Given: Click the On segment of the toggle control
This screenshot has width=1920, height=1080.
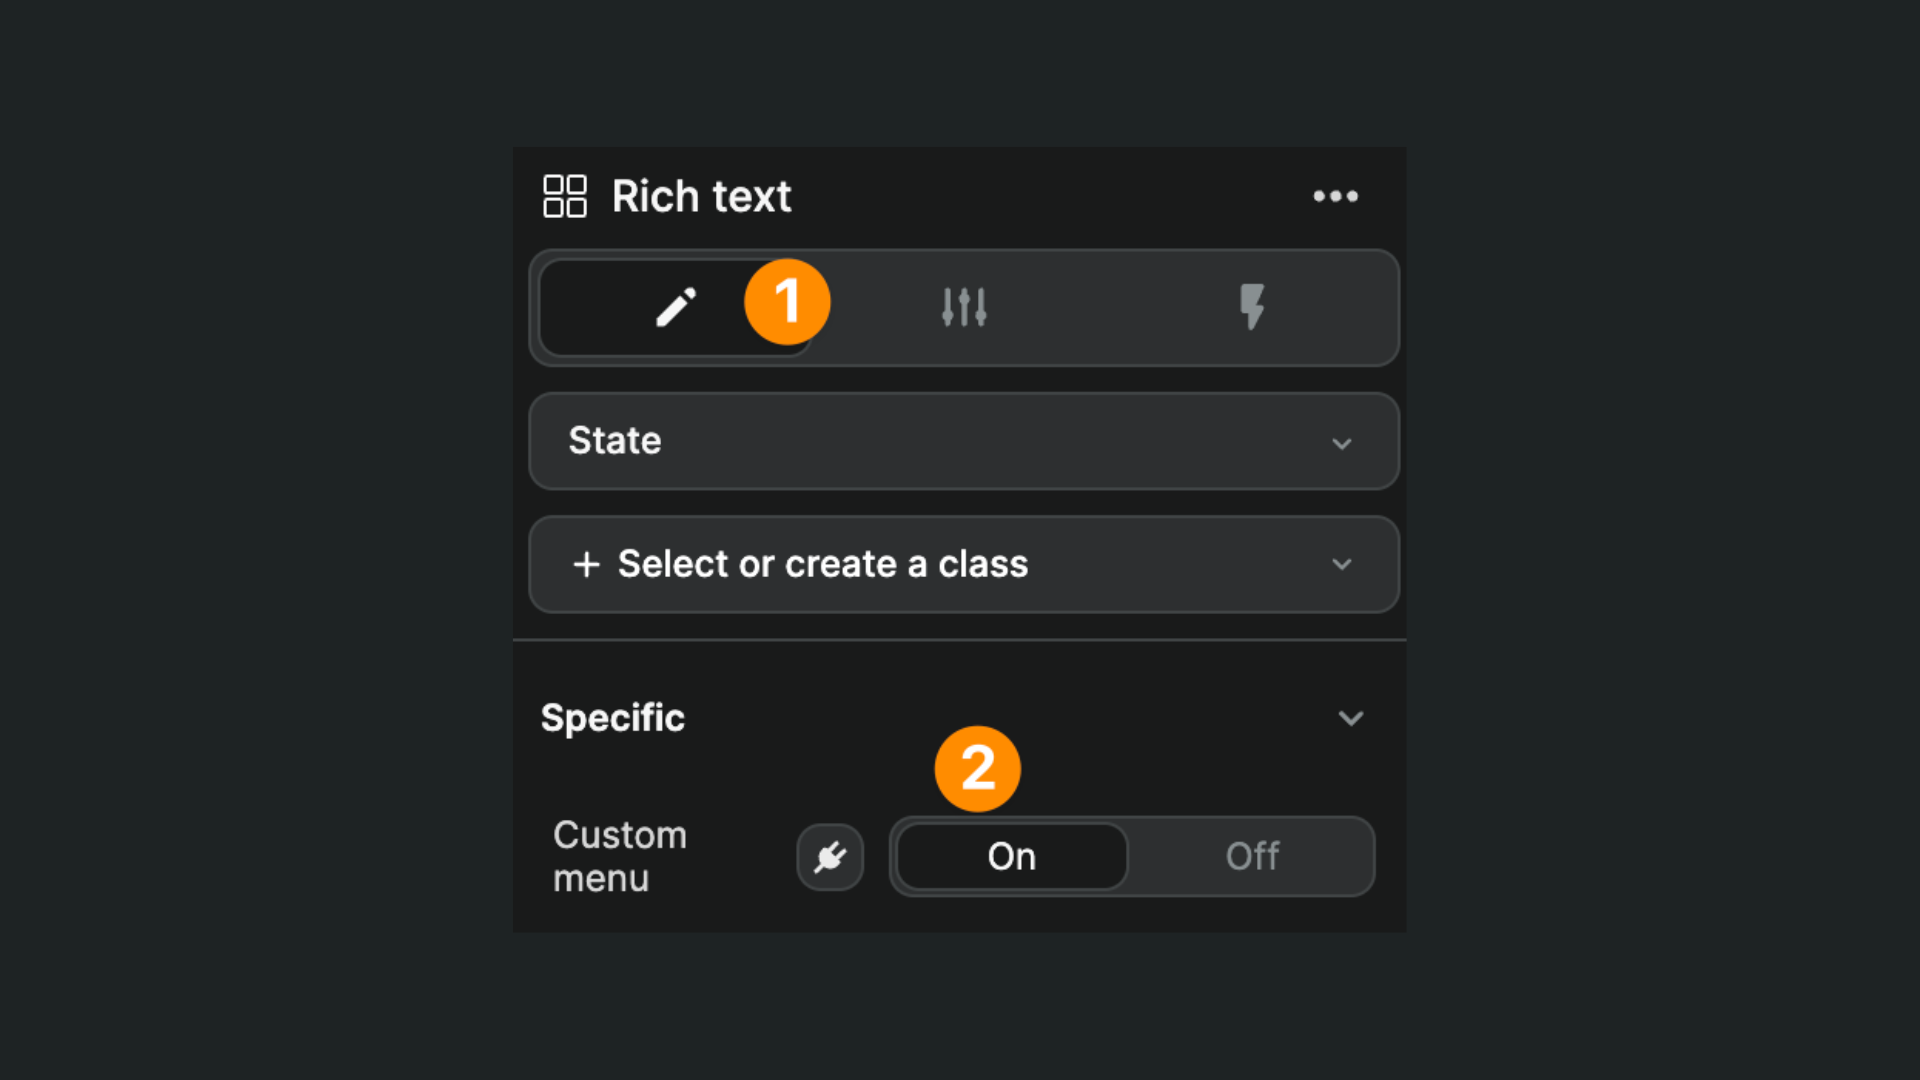Looking at the screenshot, I should click(1010, 856).
